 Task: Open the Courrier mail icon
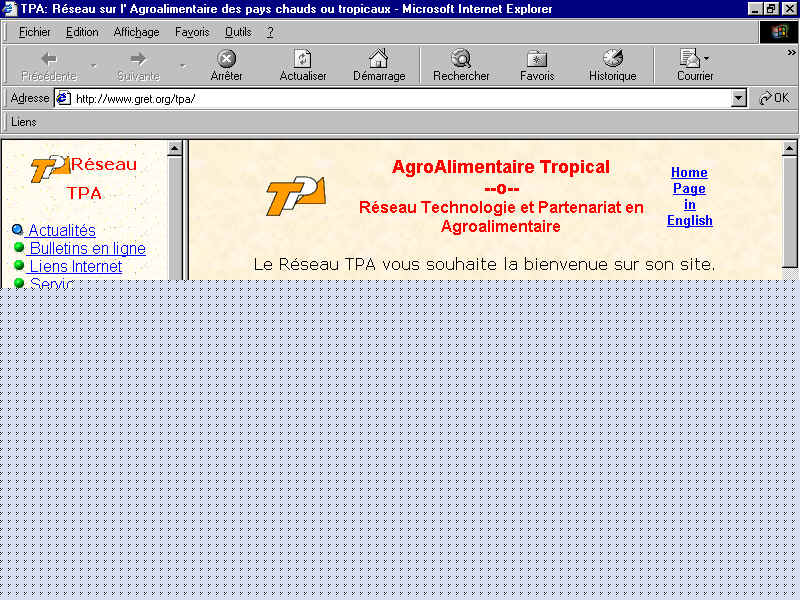coord(689,59)
